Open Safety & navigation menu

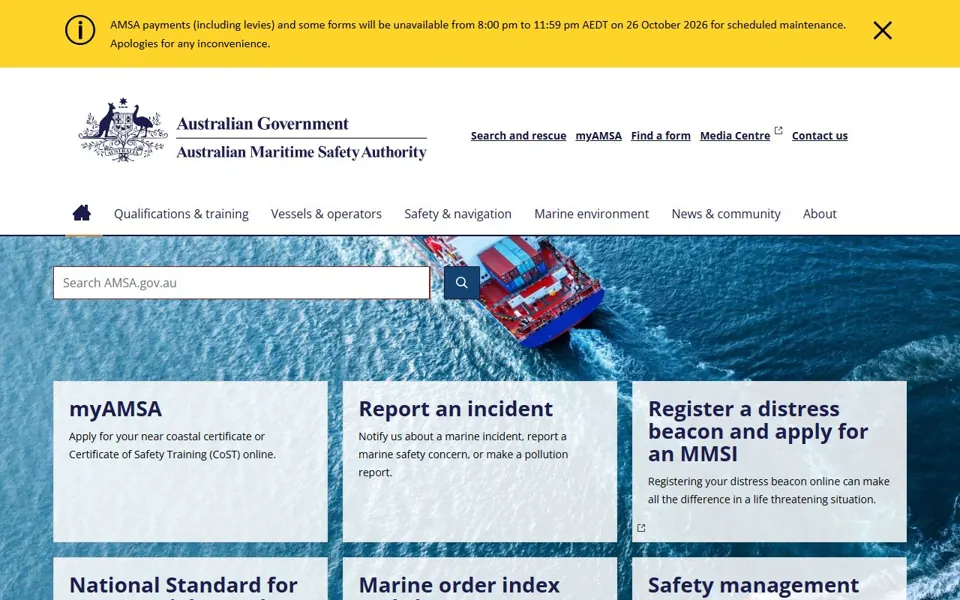pyautogui.click(x=458, y=214)
